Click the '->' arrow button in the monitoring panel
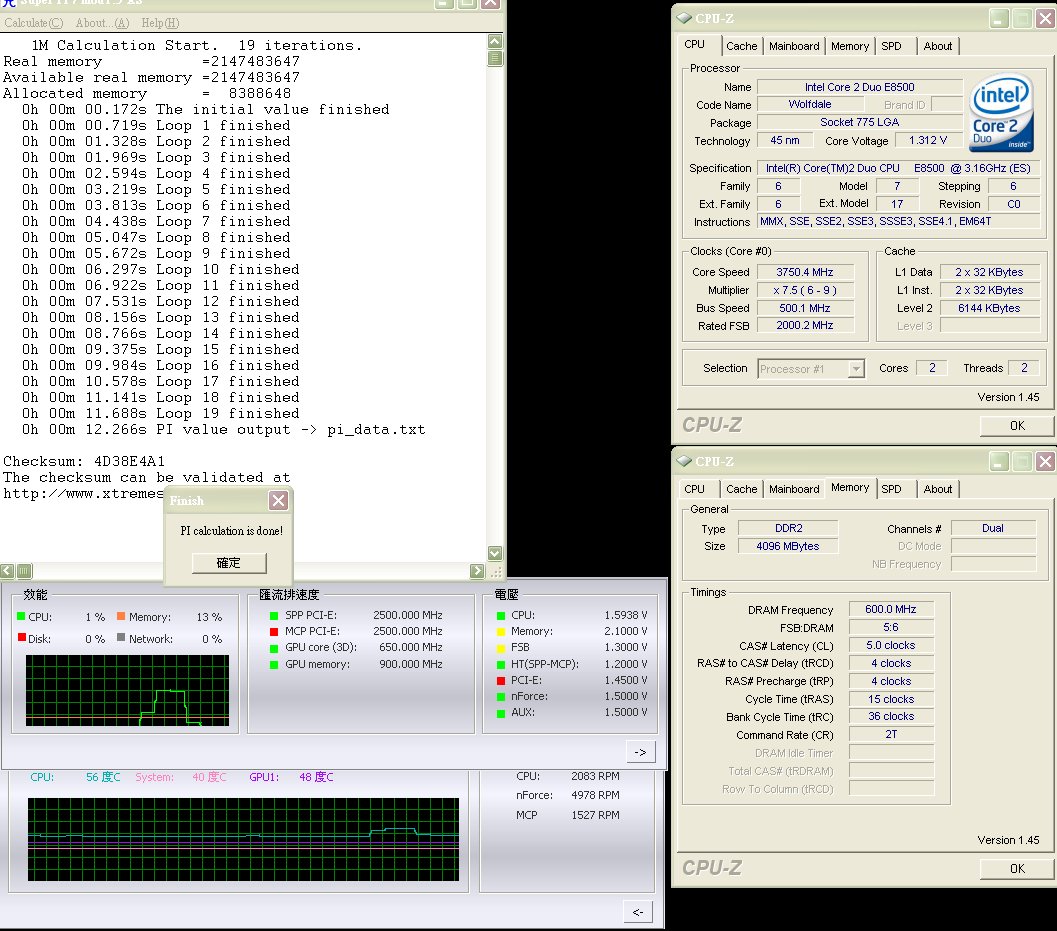 (640, 752)
